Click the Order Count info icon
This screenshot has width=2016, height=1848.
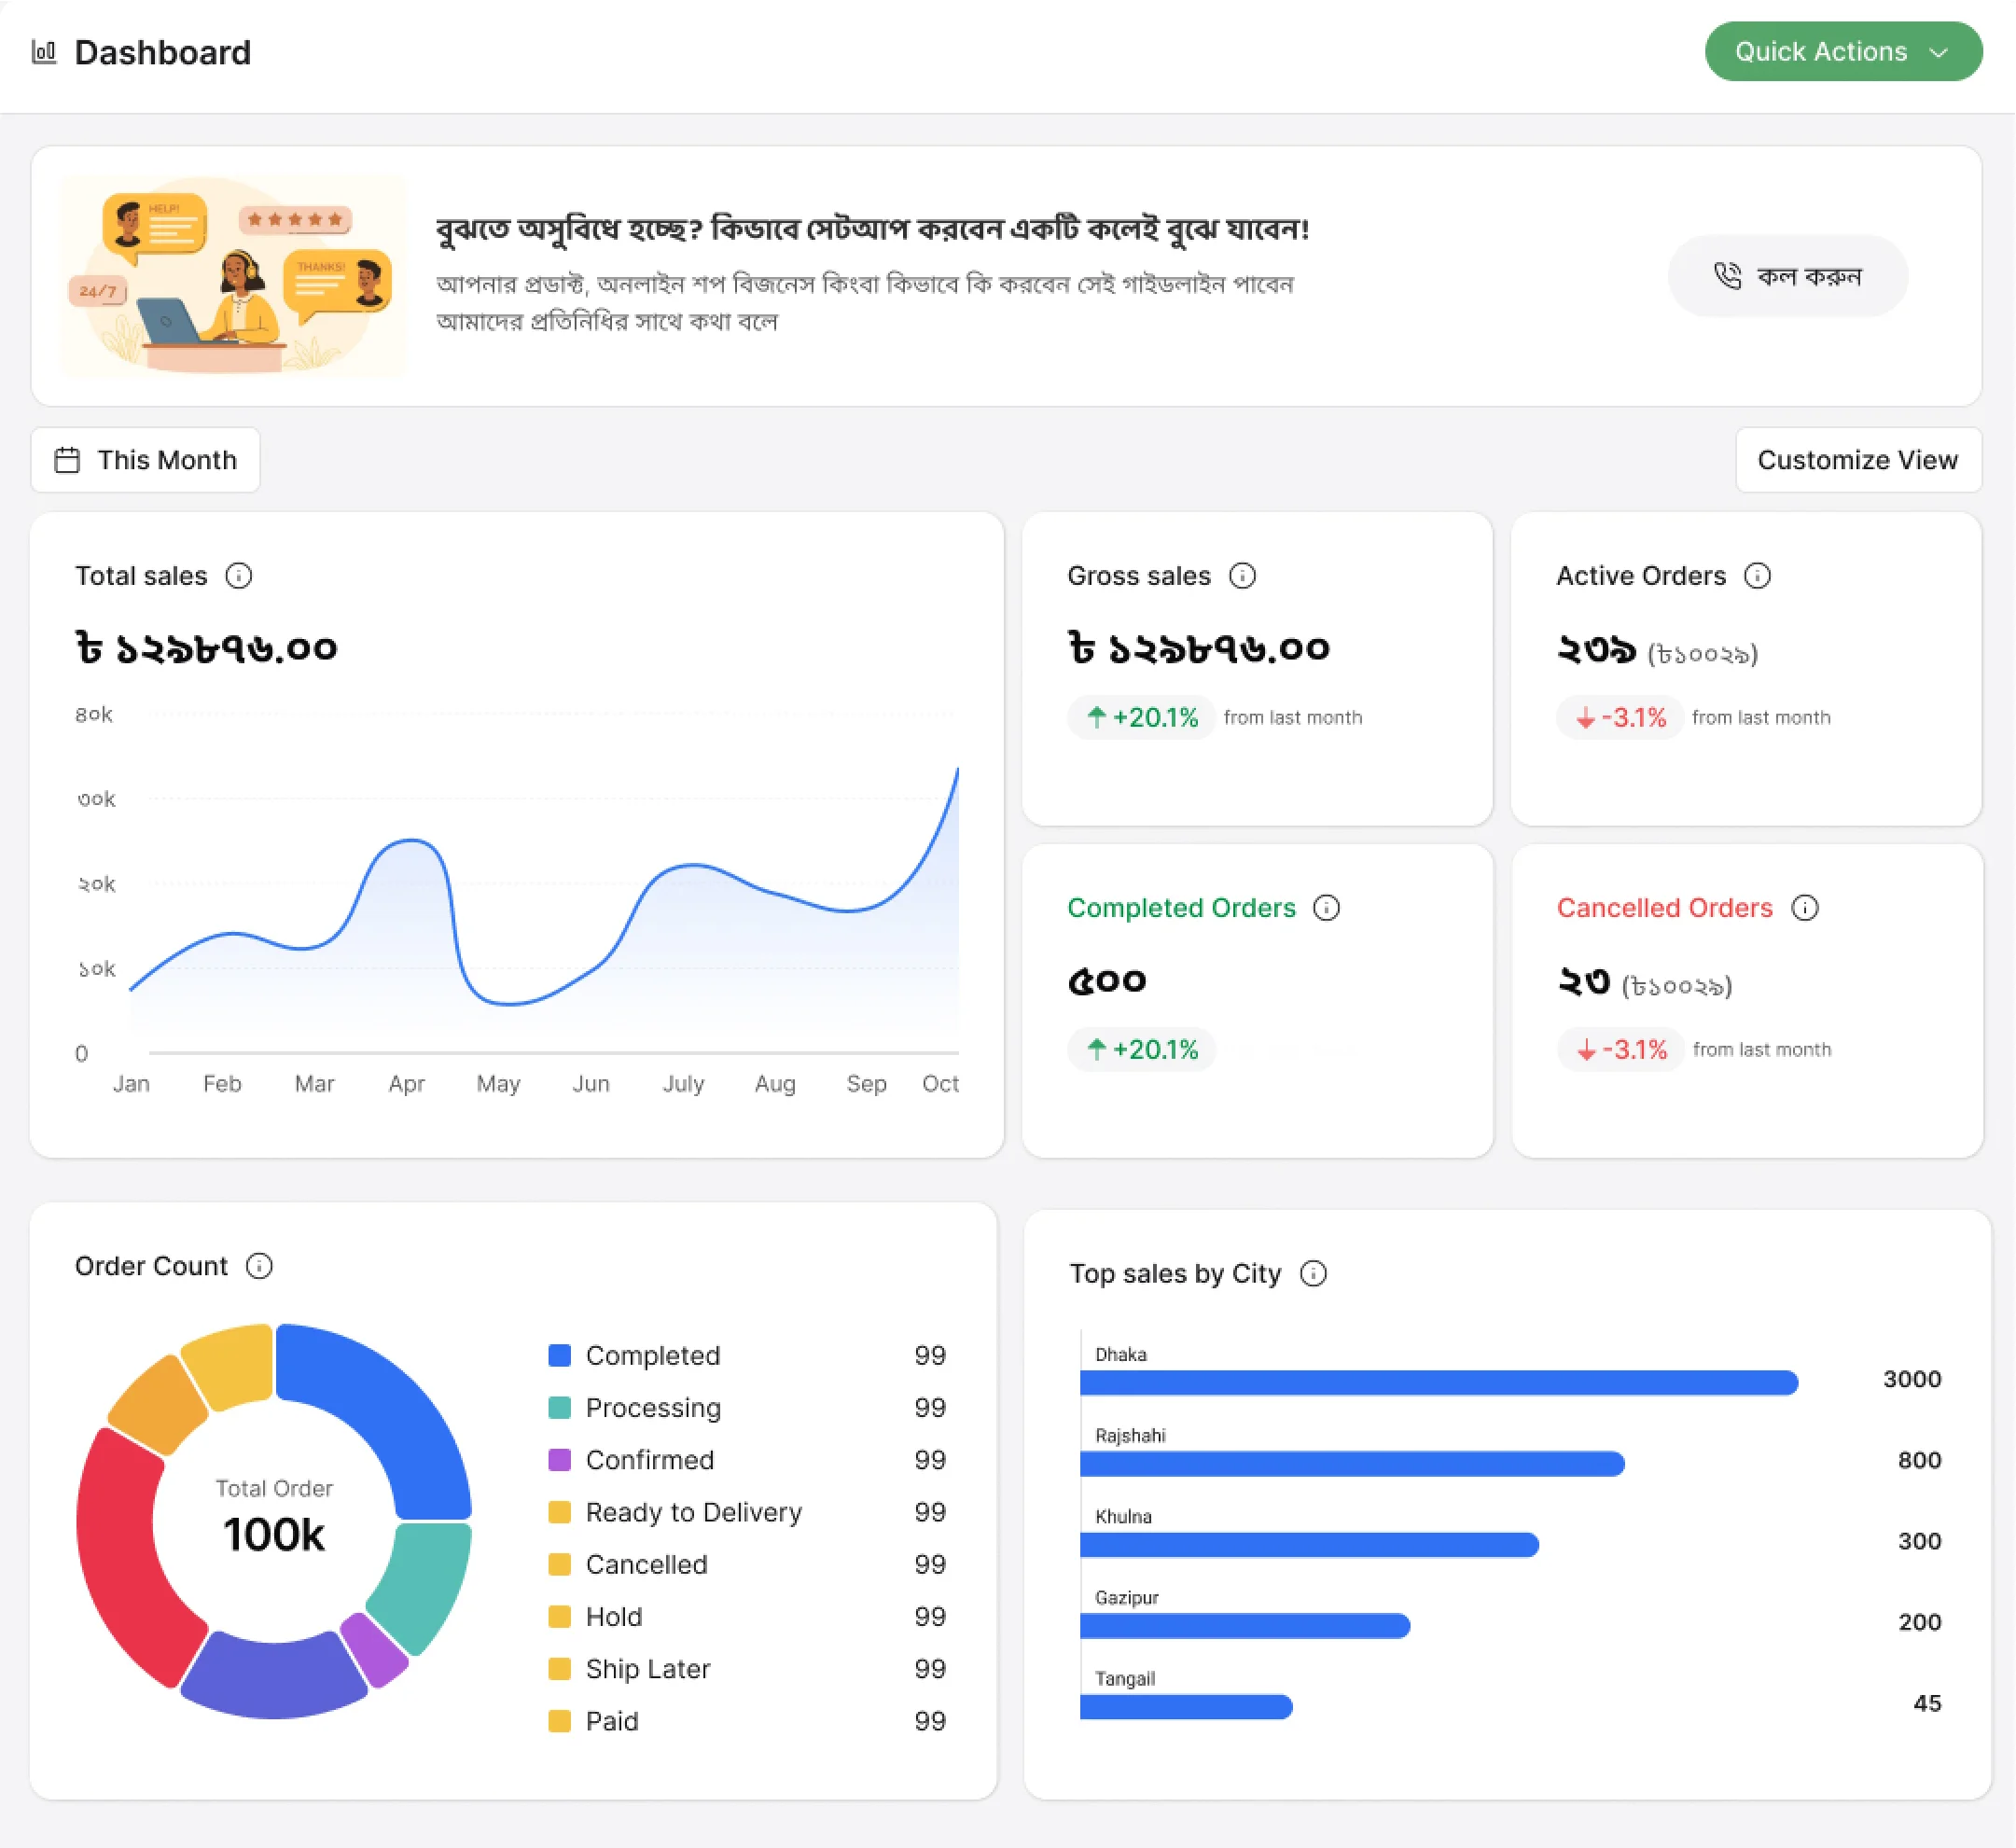pos(259,1266)
